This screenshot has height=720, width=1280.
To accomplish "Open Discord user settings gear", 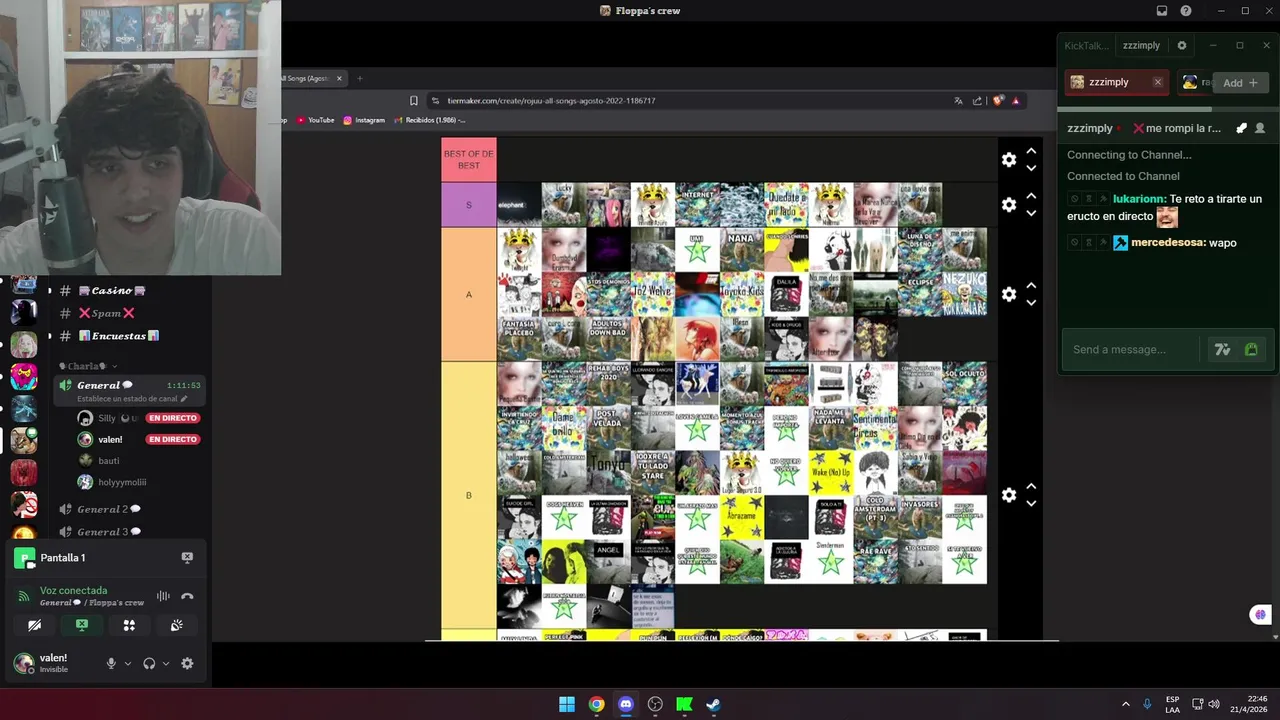I will coord(187,663).
